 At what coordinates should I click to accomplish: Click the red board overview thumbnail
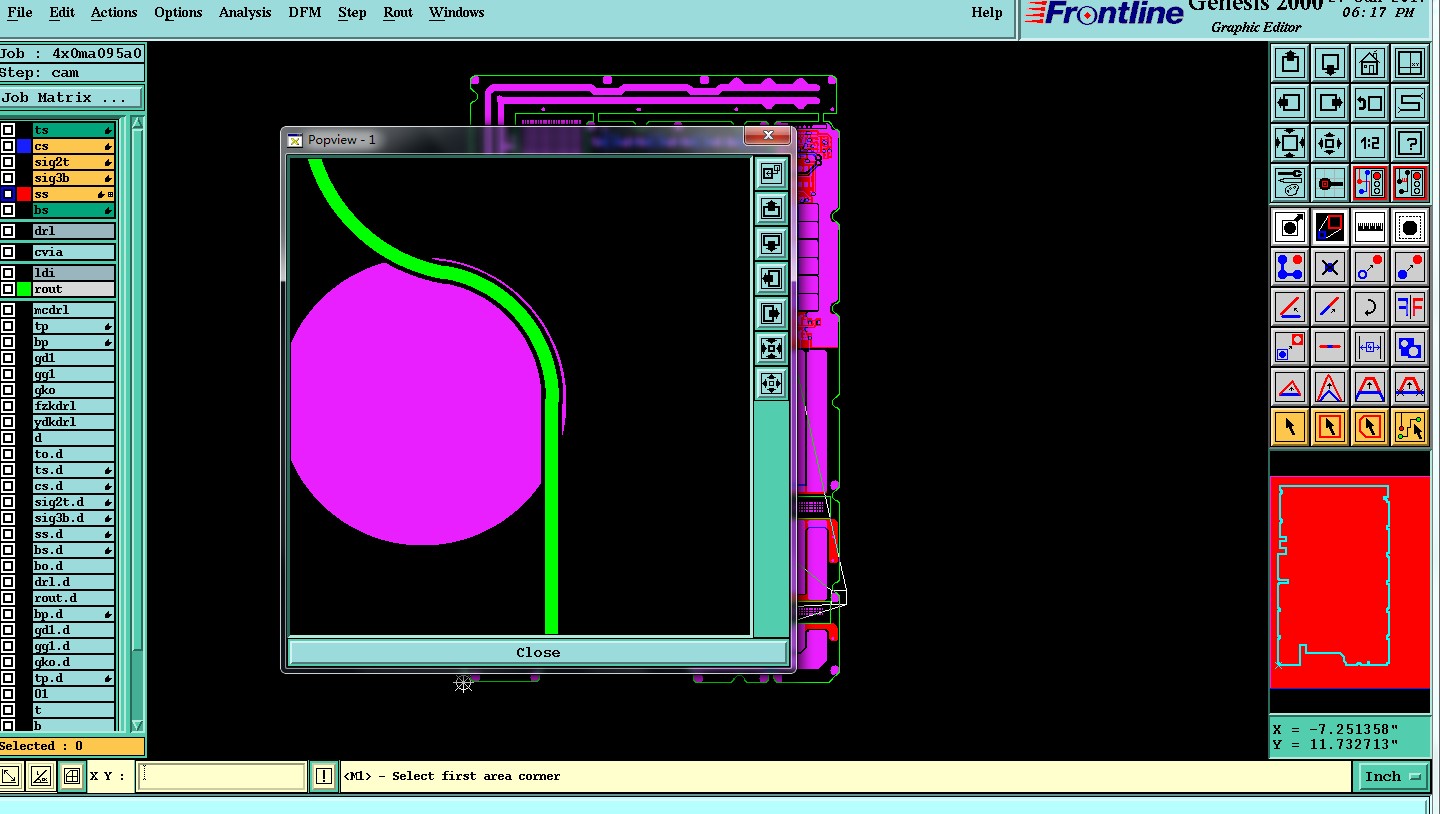coord(1350,582)
